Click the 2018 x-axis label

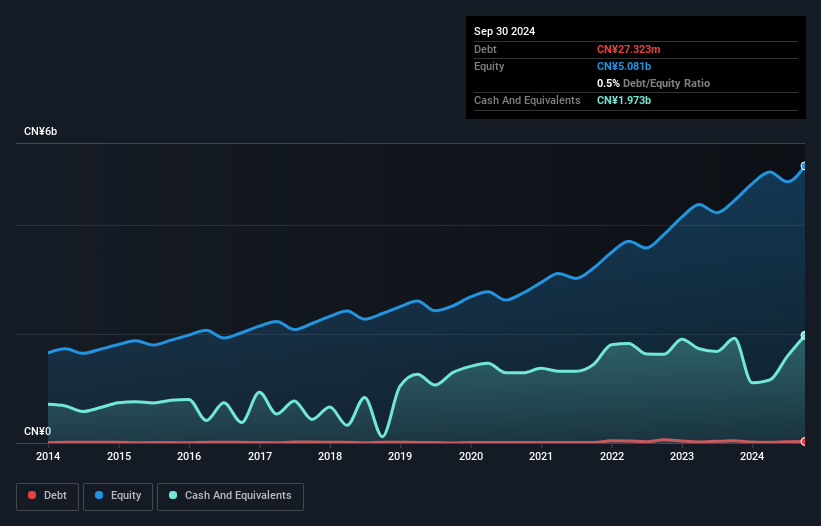(330, 456)
